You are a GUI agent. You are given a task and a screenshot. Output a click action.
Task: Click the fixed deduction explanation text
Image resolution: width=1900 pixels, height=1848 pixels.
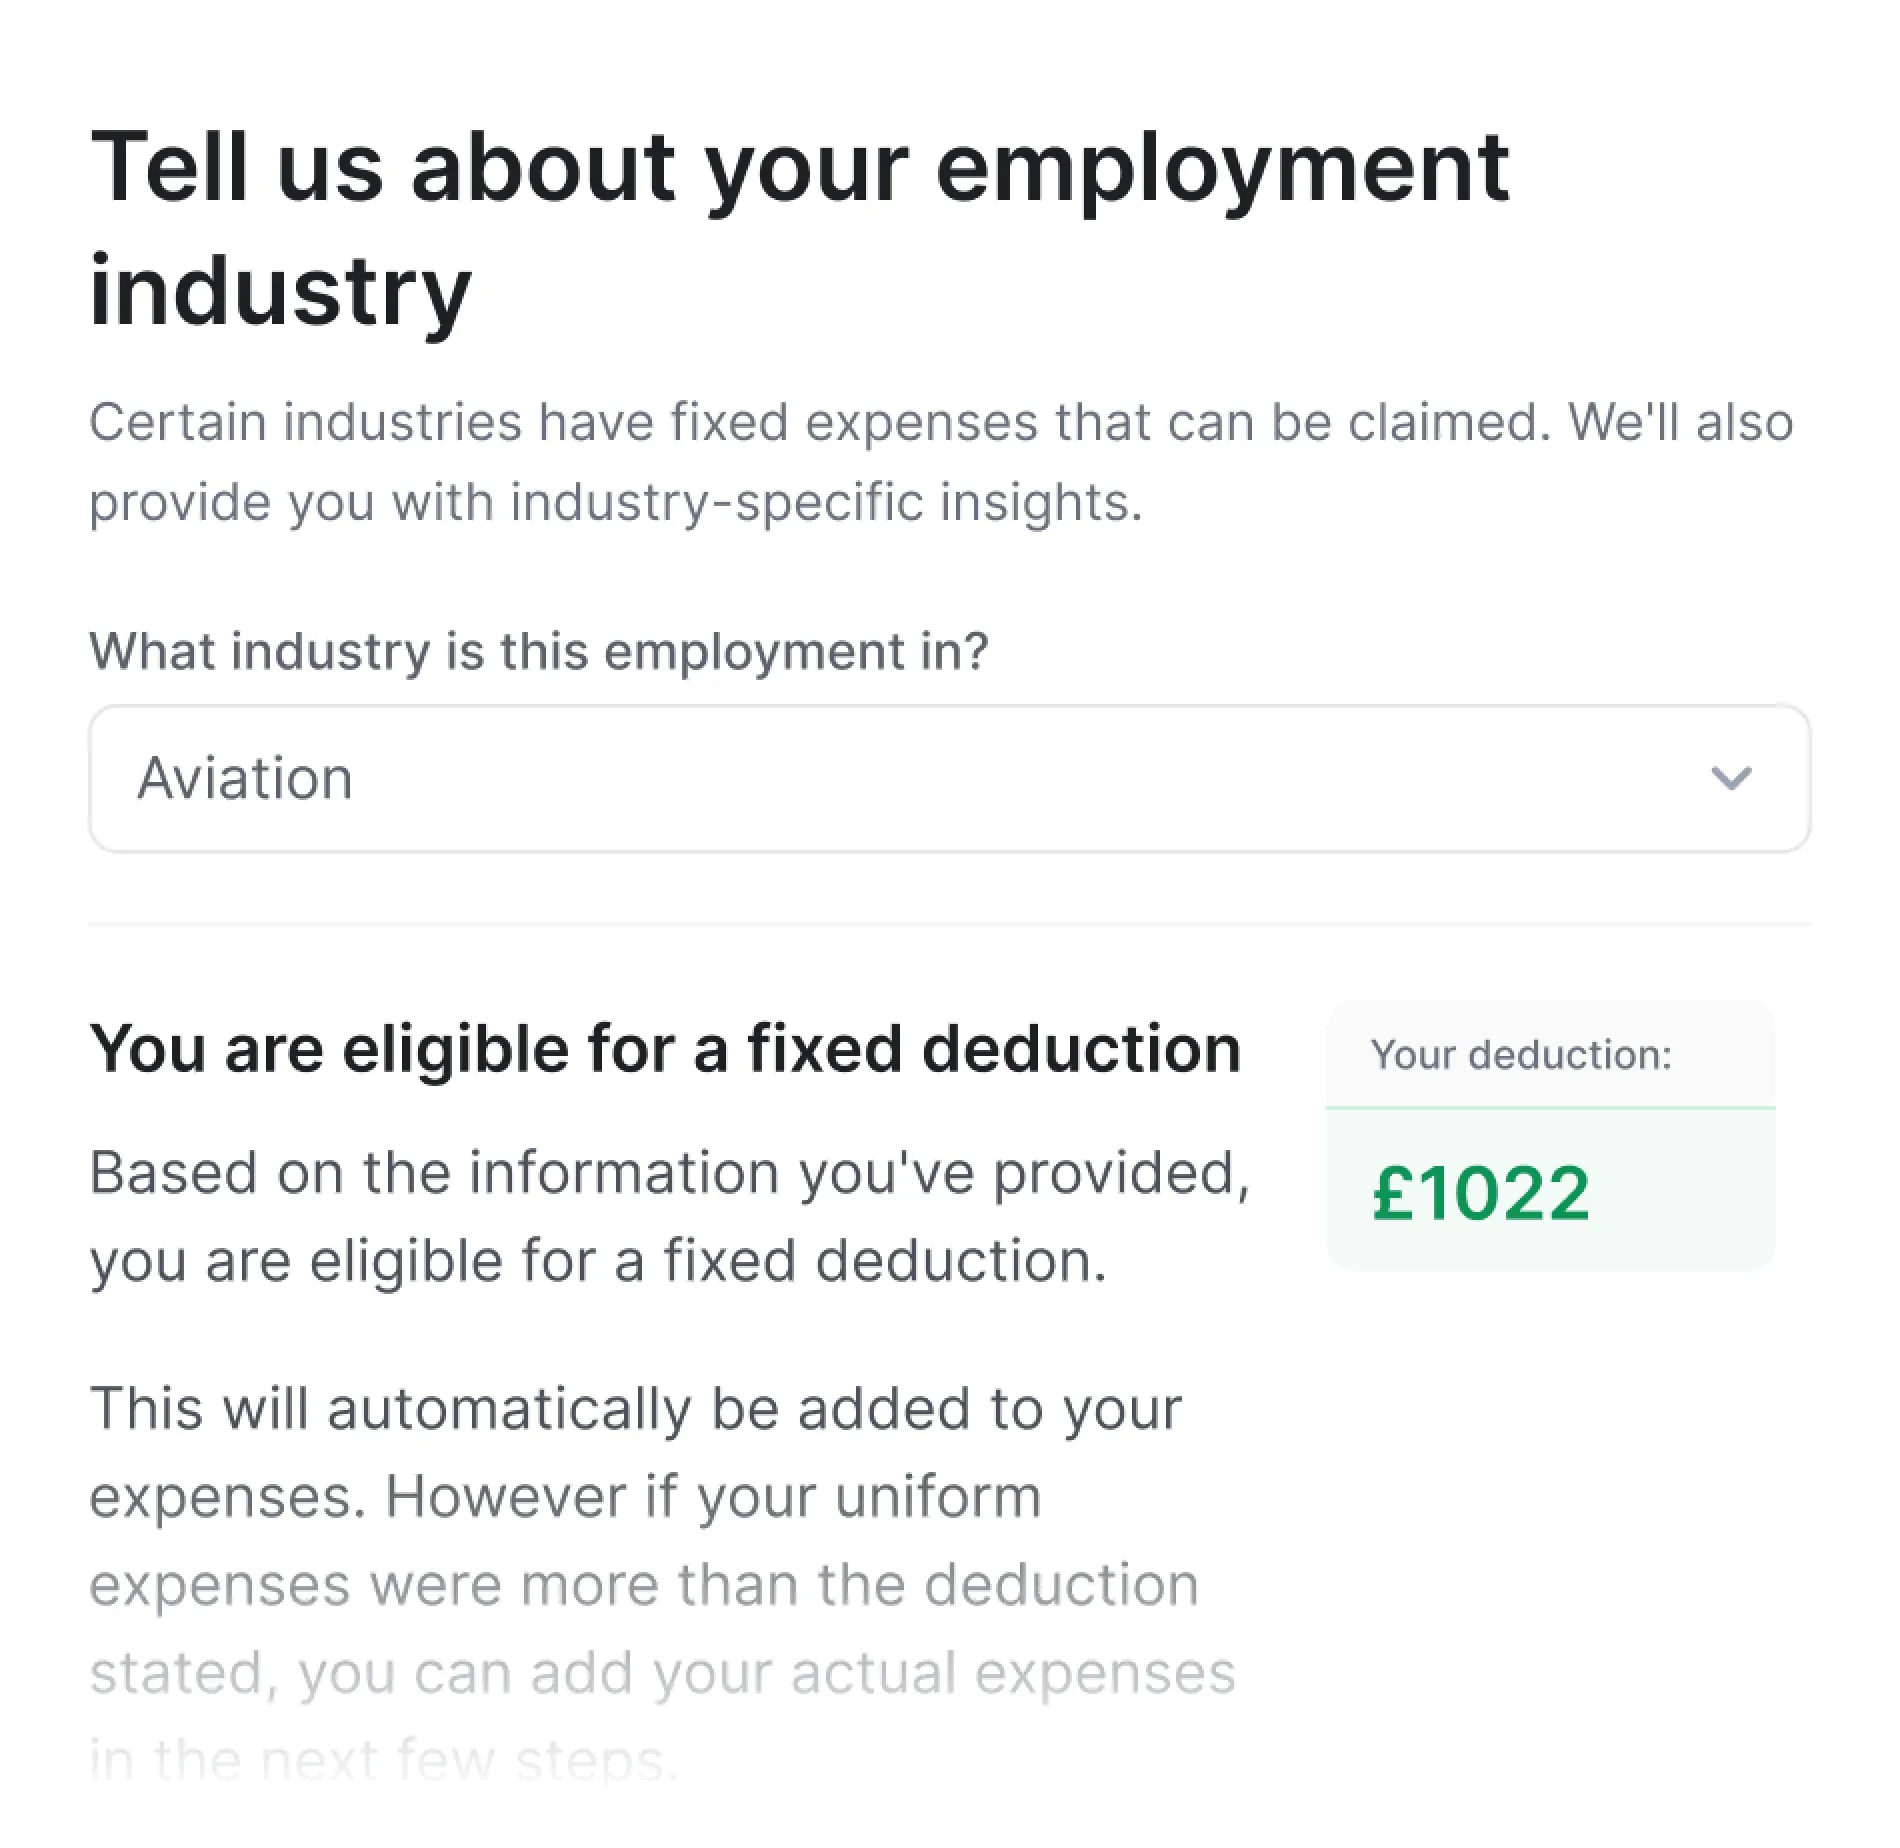coord(670,1215)
